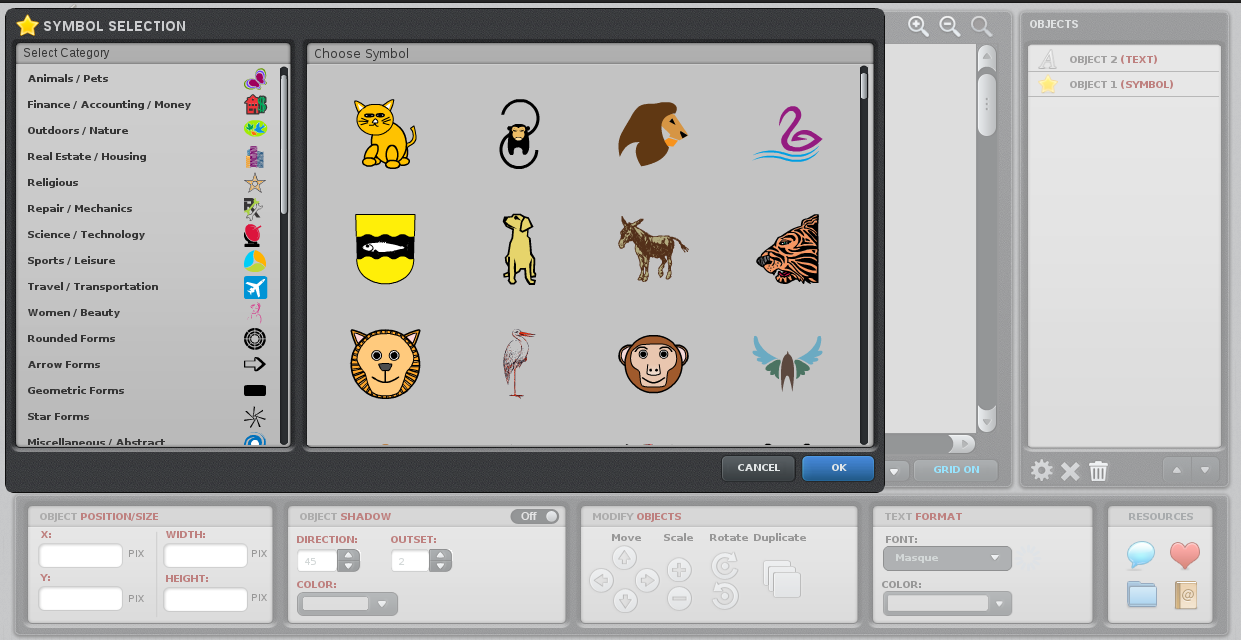The height and width of the screenshot is (640, 1241).
Task: Pick the tiger head symbol
Action: (x=787, y=249)
